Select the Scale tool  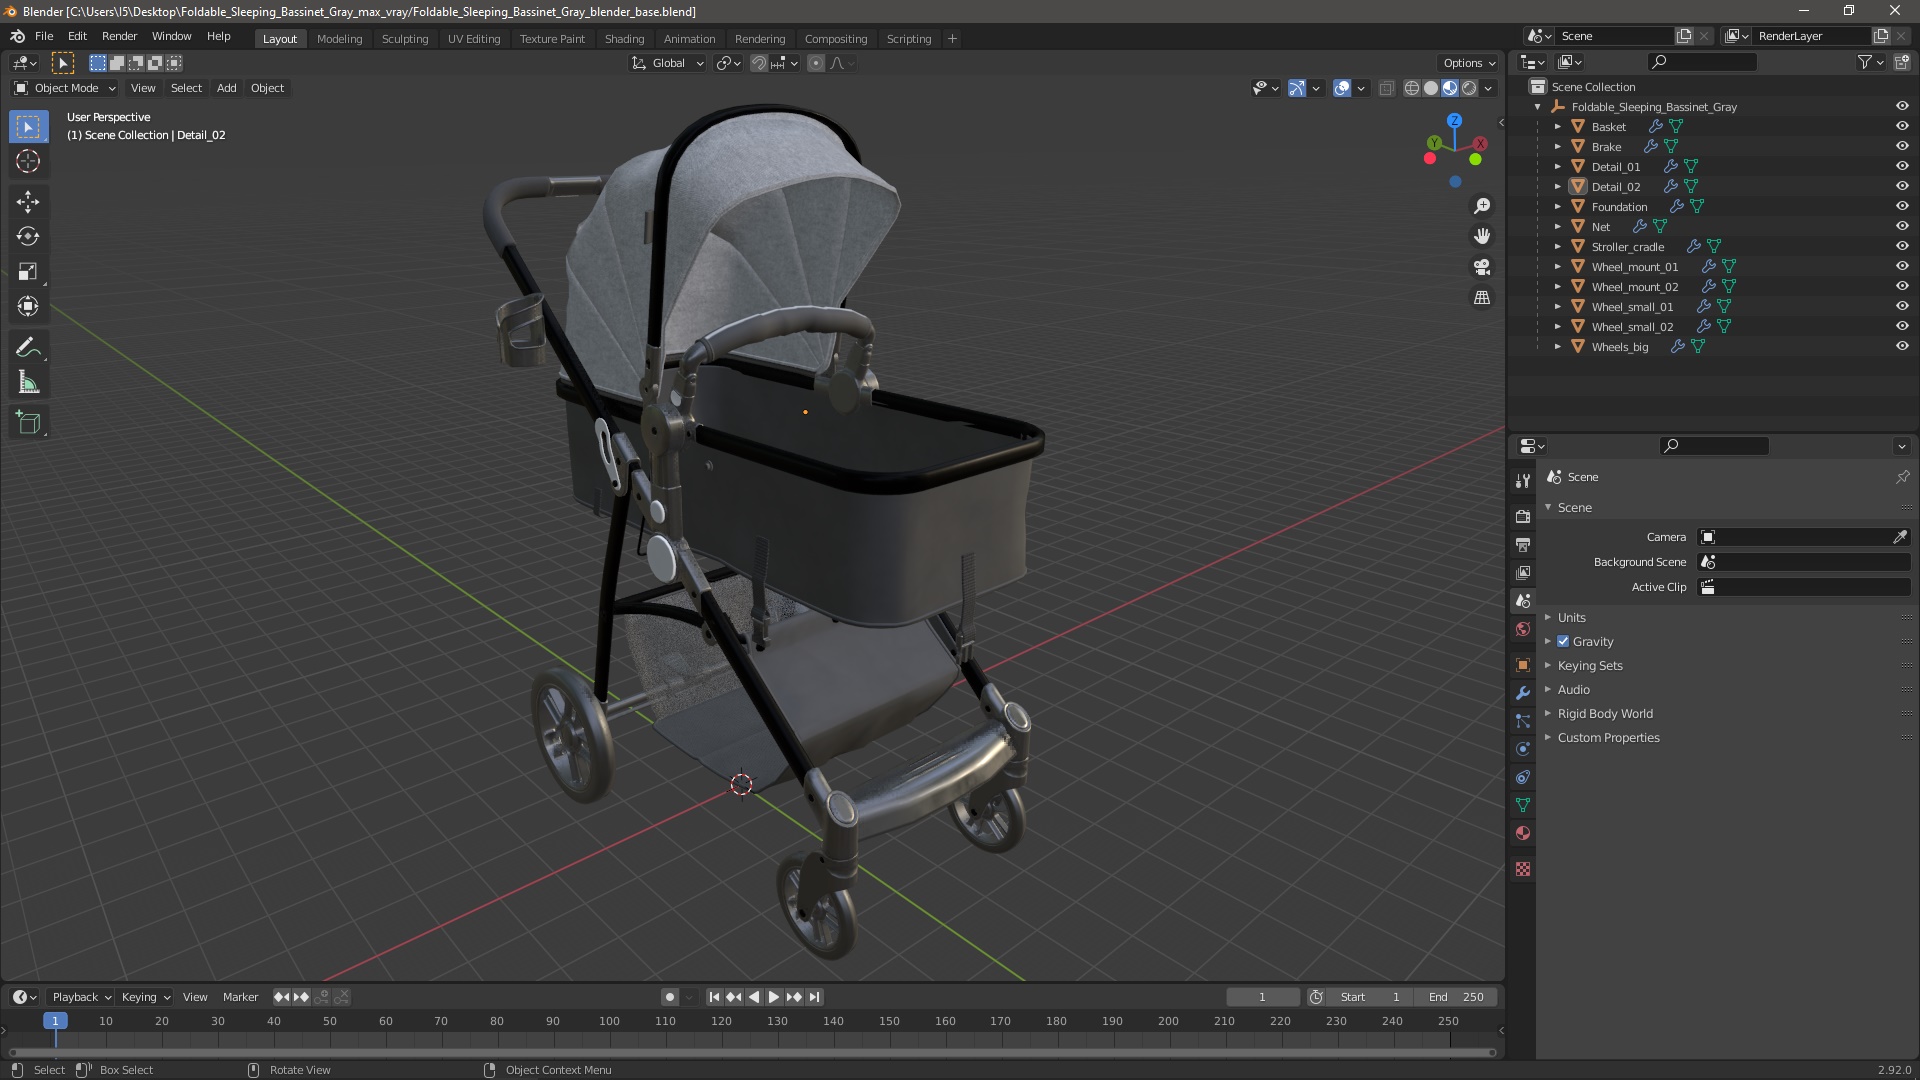[28, 272]
